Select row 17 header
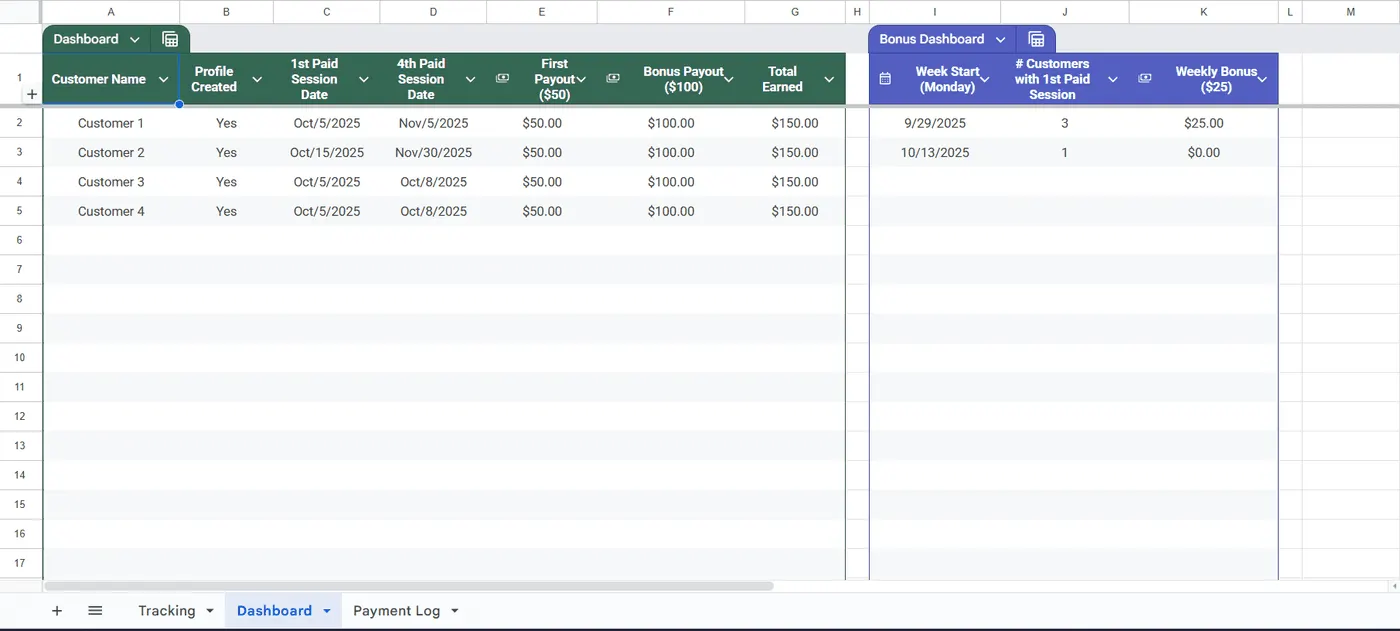This screenshot has width=1400, height=631. coord(20,564)
